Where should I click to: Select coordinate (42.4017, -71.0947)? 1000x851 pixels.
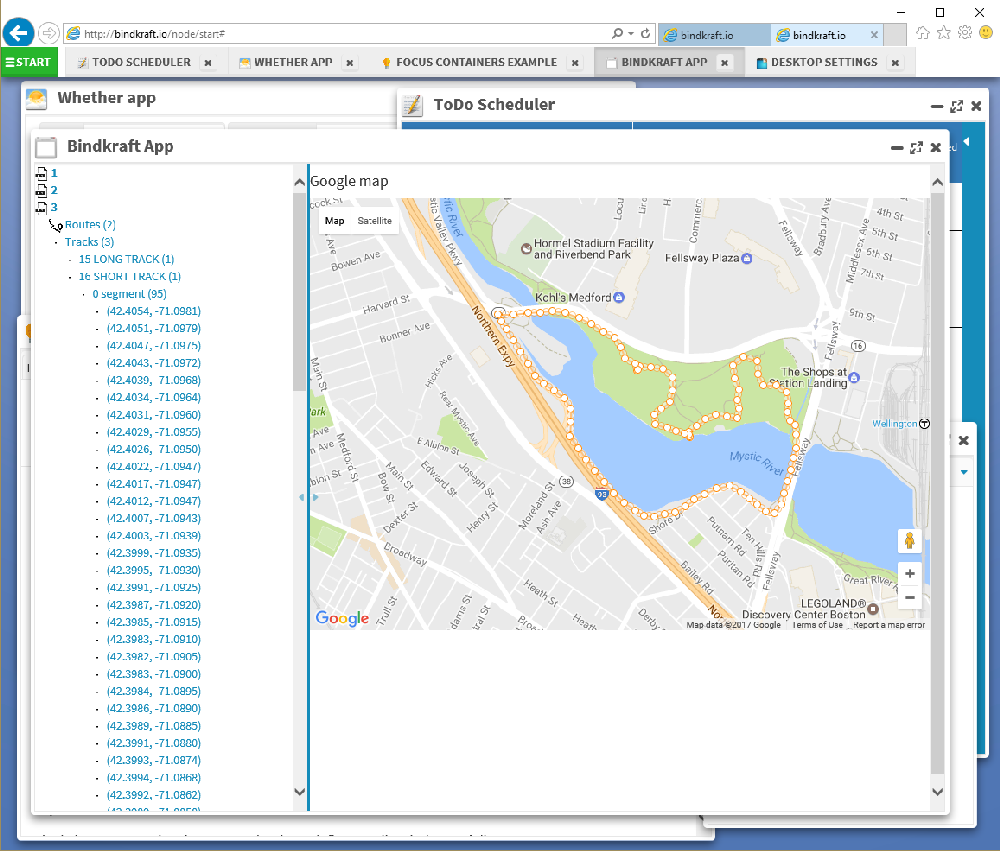coord(154,484)
